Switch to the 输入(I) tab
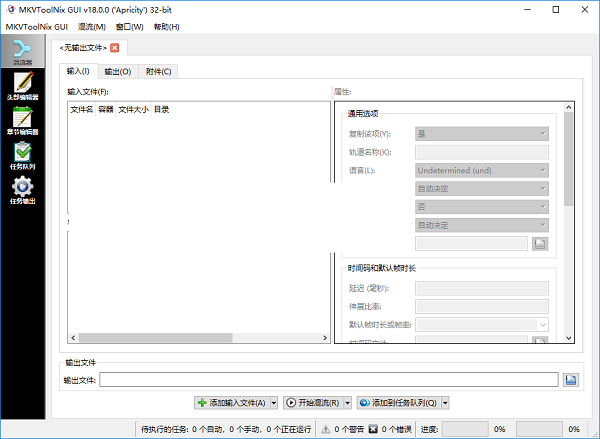 pos(78,71)
